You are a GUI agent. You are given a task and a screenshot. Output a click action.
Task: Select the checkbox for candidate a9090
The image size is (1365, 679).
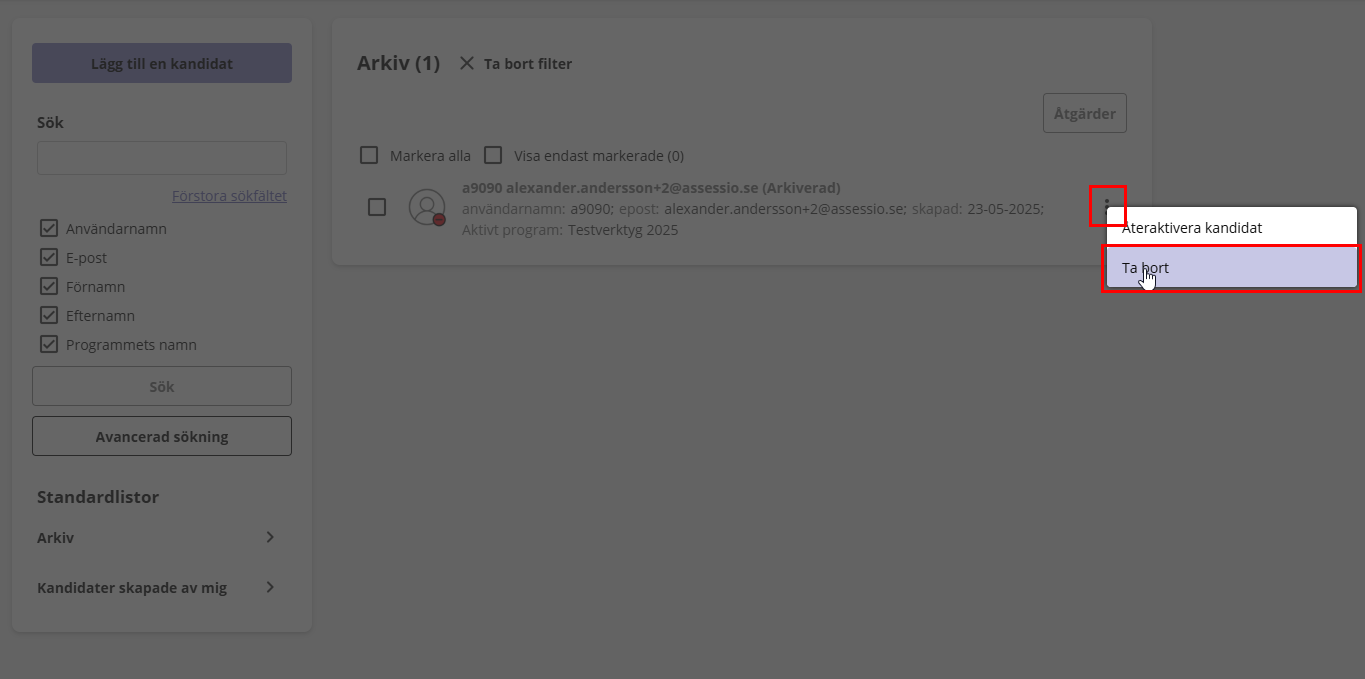(x=377, y=207)
